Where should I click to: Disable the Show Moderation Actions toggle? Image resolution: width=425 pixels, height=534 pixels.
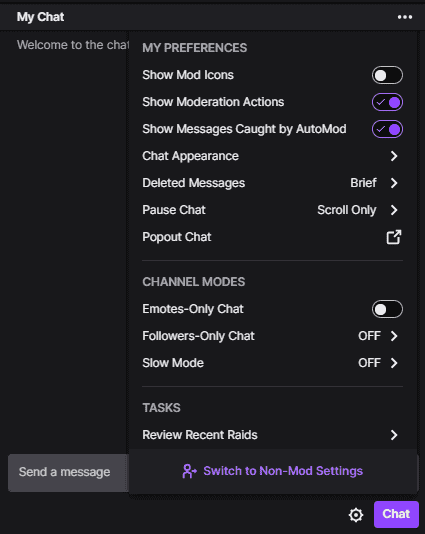pos(387,102)
